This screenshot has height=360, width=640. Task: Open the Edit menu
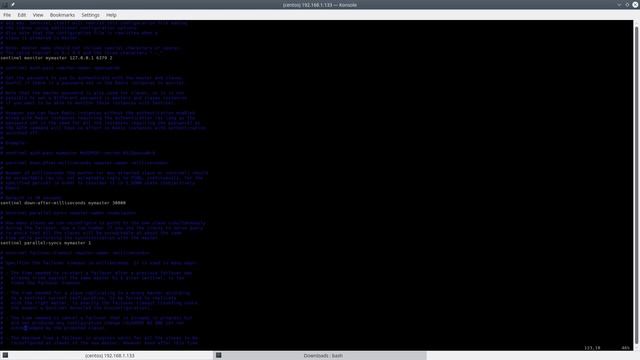tap(22, 15)
